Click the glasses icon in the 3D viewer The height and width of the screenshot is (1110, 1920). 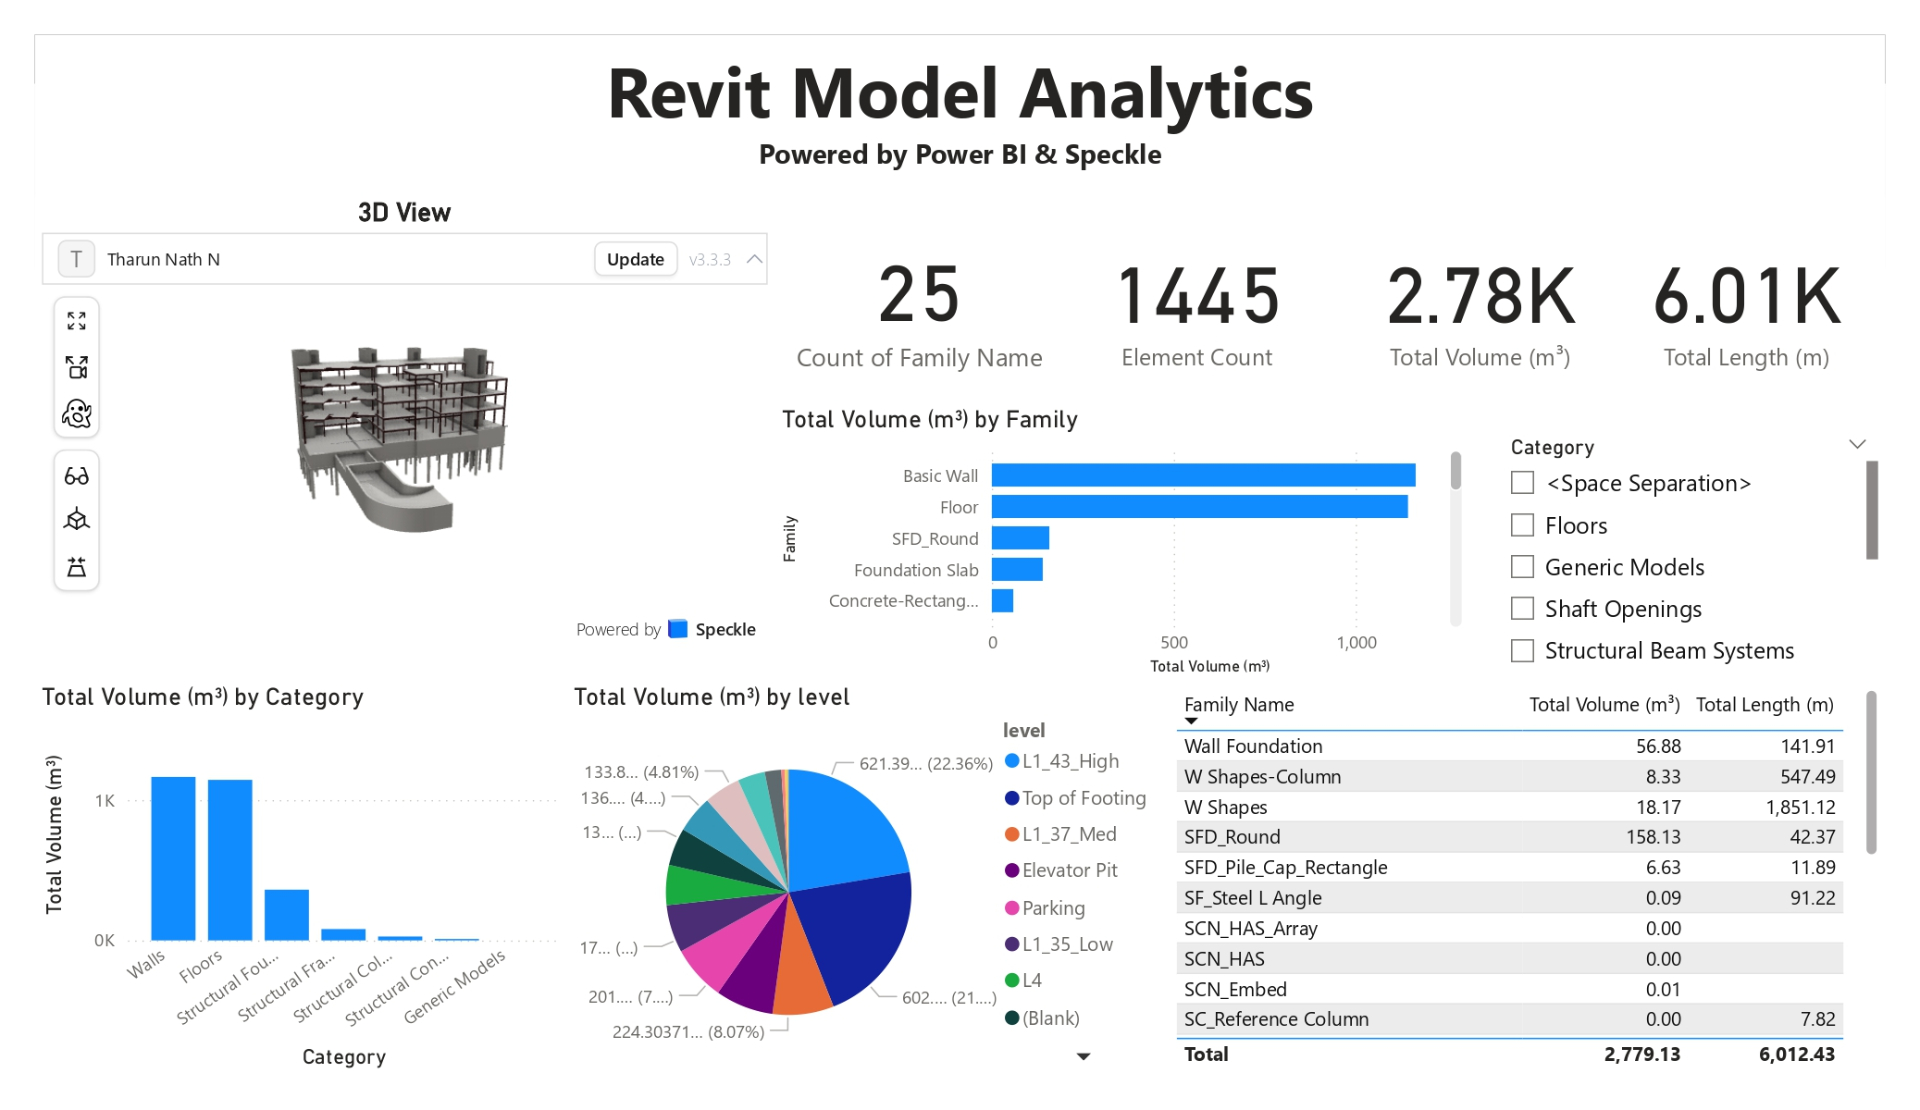[77, 476]
